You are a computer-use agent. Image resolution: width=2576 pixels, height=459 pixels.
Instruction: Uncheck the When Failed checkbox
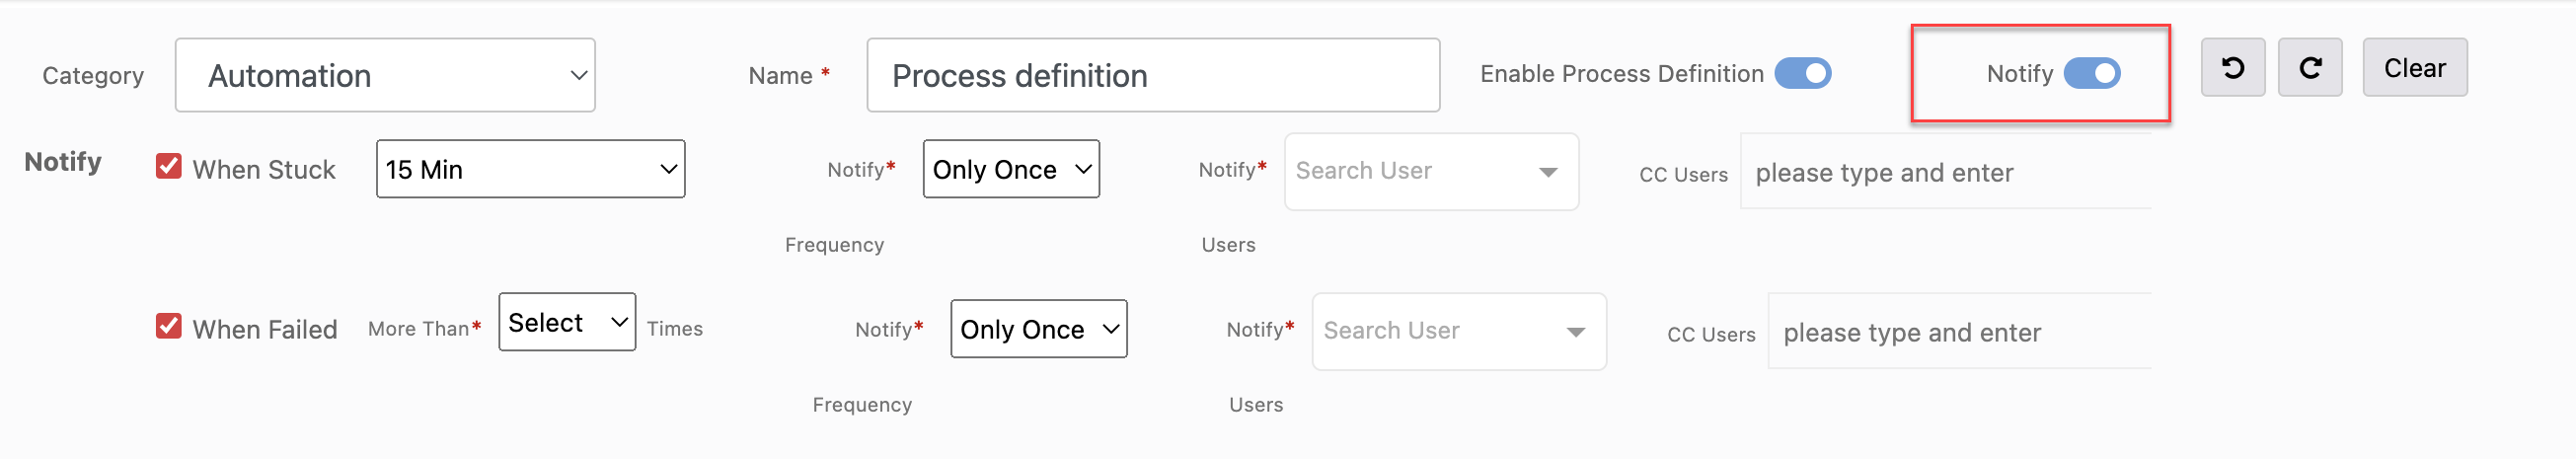point(168,326)
